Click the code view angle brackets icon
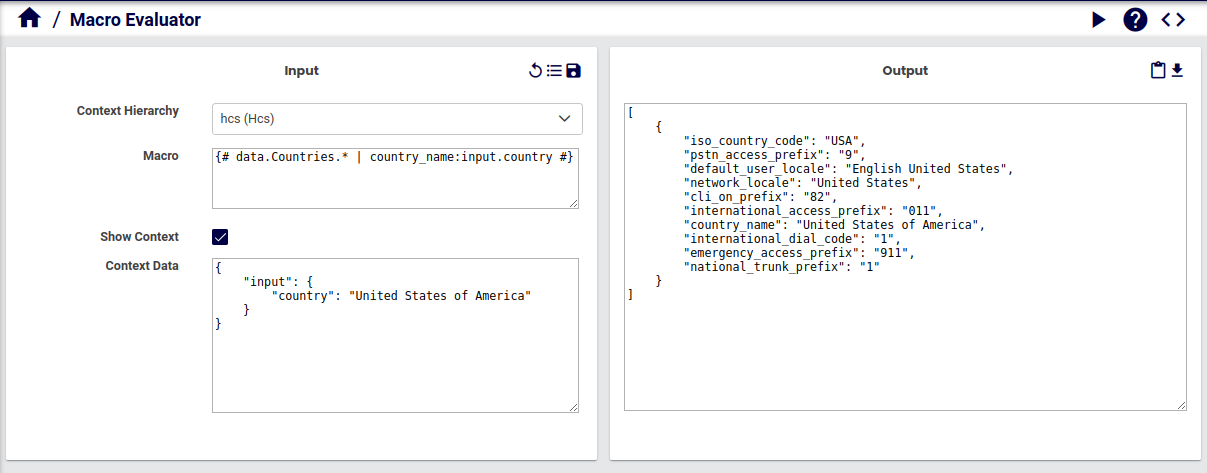This screenshot has width=1207, height=473. pyautogui.click(x=1173, y=20)
